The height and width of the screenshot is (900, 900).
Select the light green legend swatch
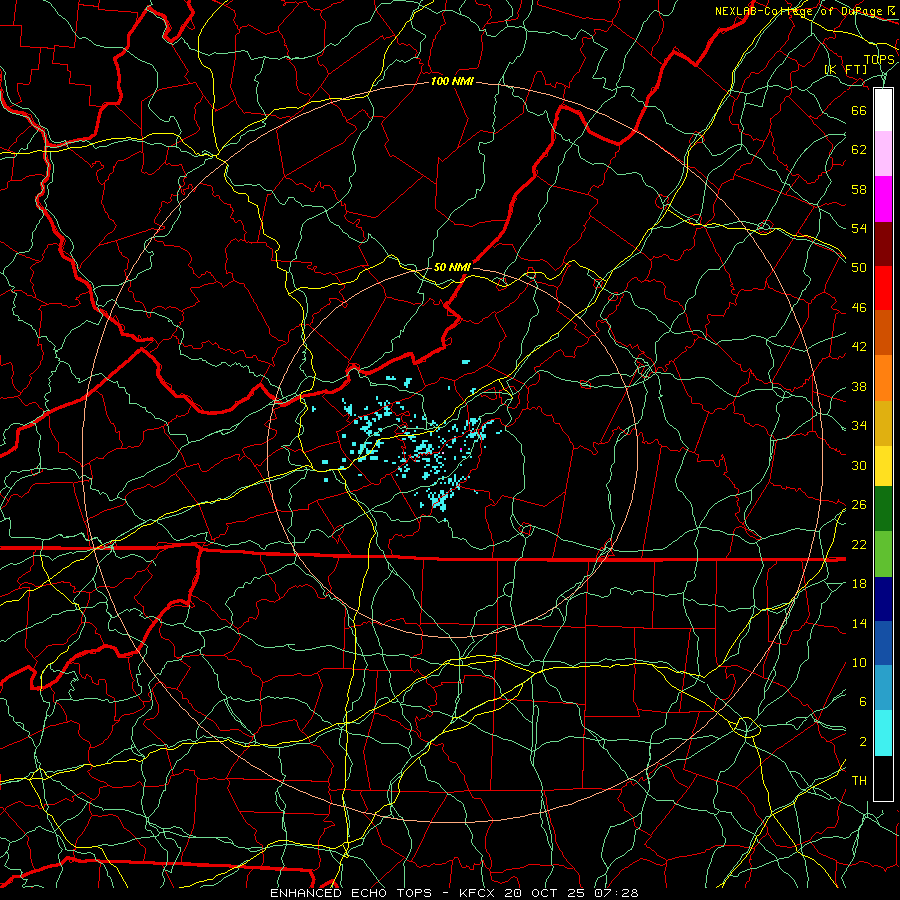[883, 554]
